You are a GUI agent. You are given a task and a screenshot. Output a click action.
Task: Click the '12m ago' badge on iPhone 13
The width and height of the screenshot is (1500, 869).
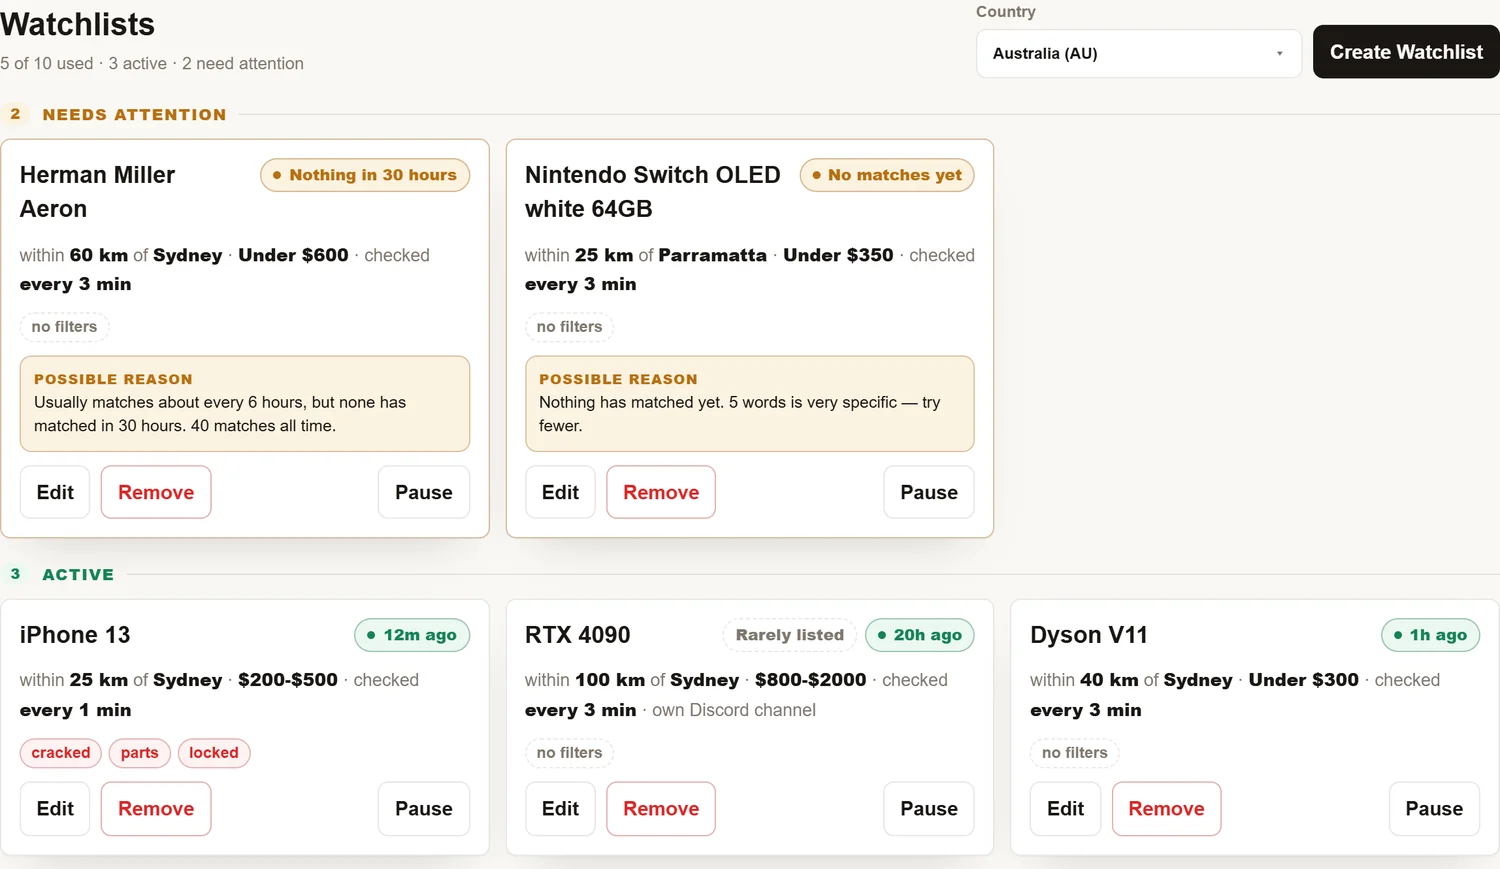click(412, 635)
